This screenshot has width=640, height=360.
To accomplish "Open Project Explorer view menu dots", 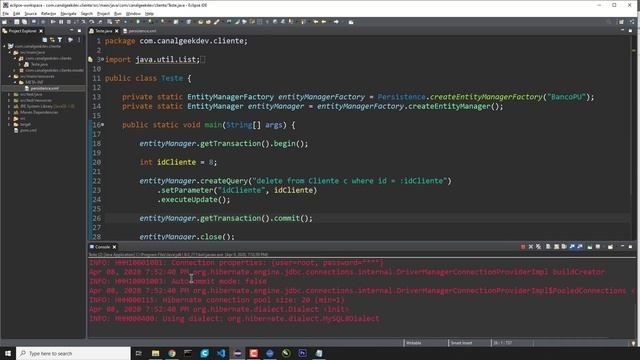I will tap(79, 40).
